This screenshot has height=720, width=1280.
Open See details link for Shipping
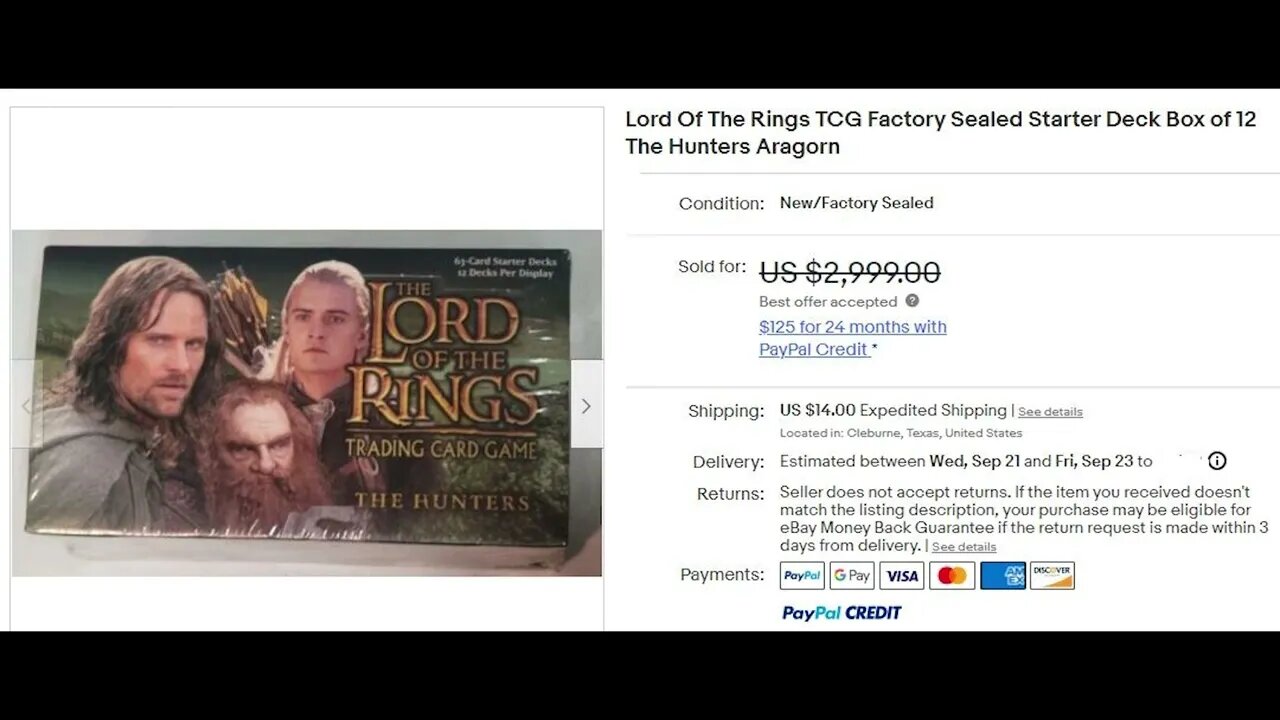click(x=1050, y=412)
